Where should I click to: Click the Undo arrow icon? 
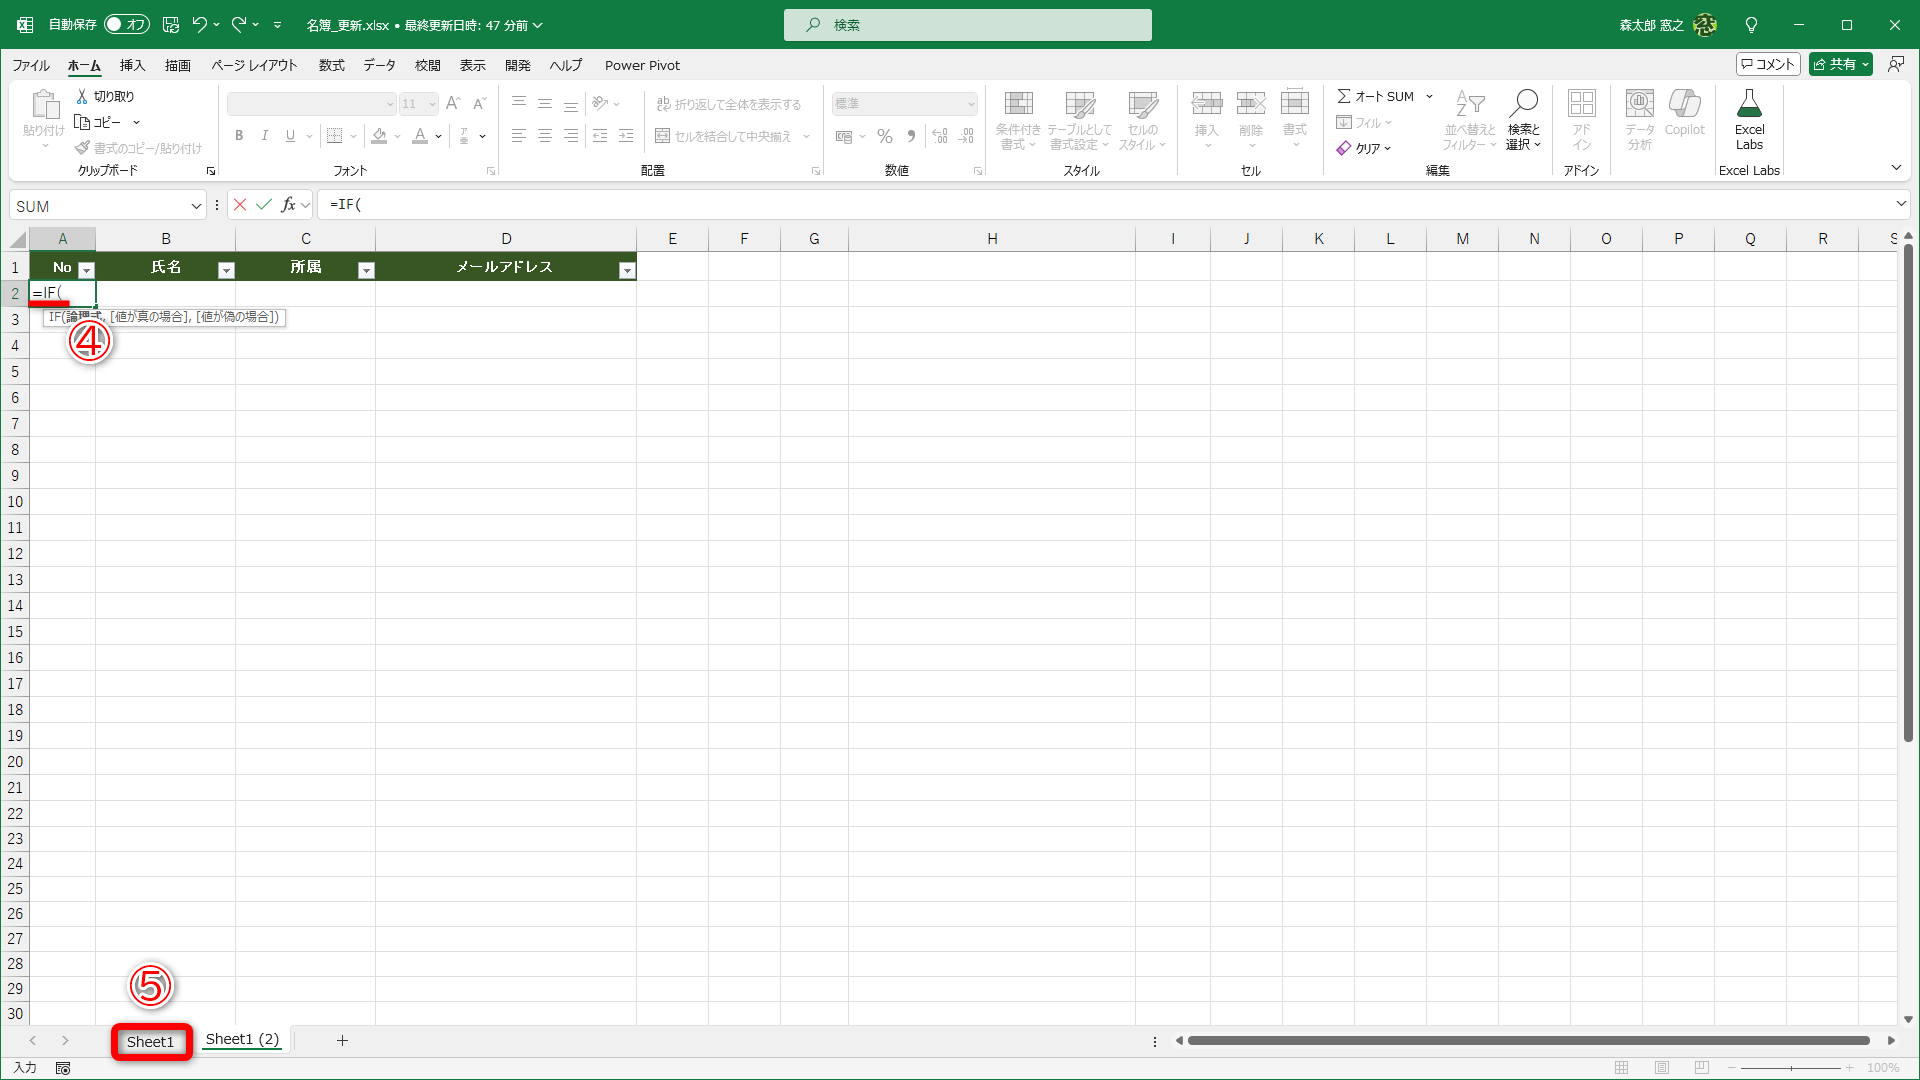click(x=199, y=24)
